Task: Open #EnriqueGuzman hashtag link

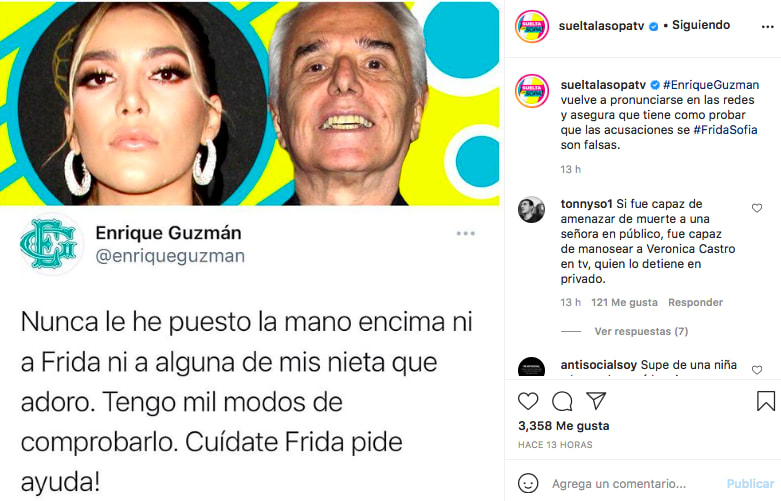Action: 711,85
